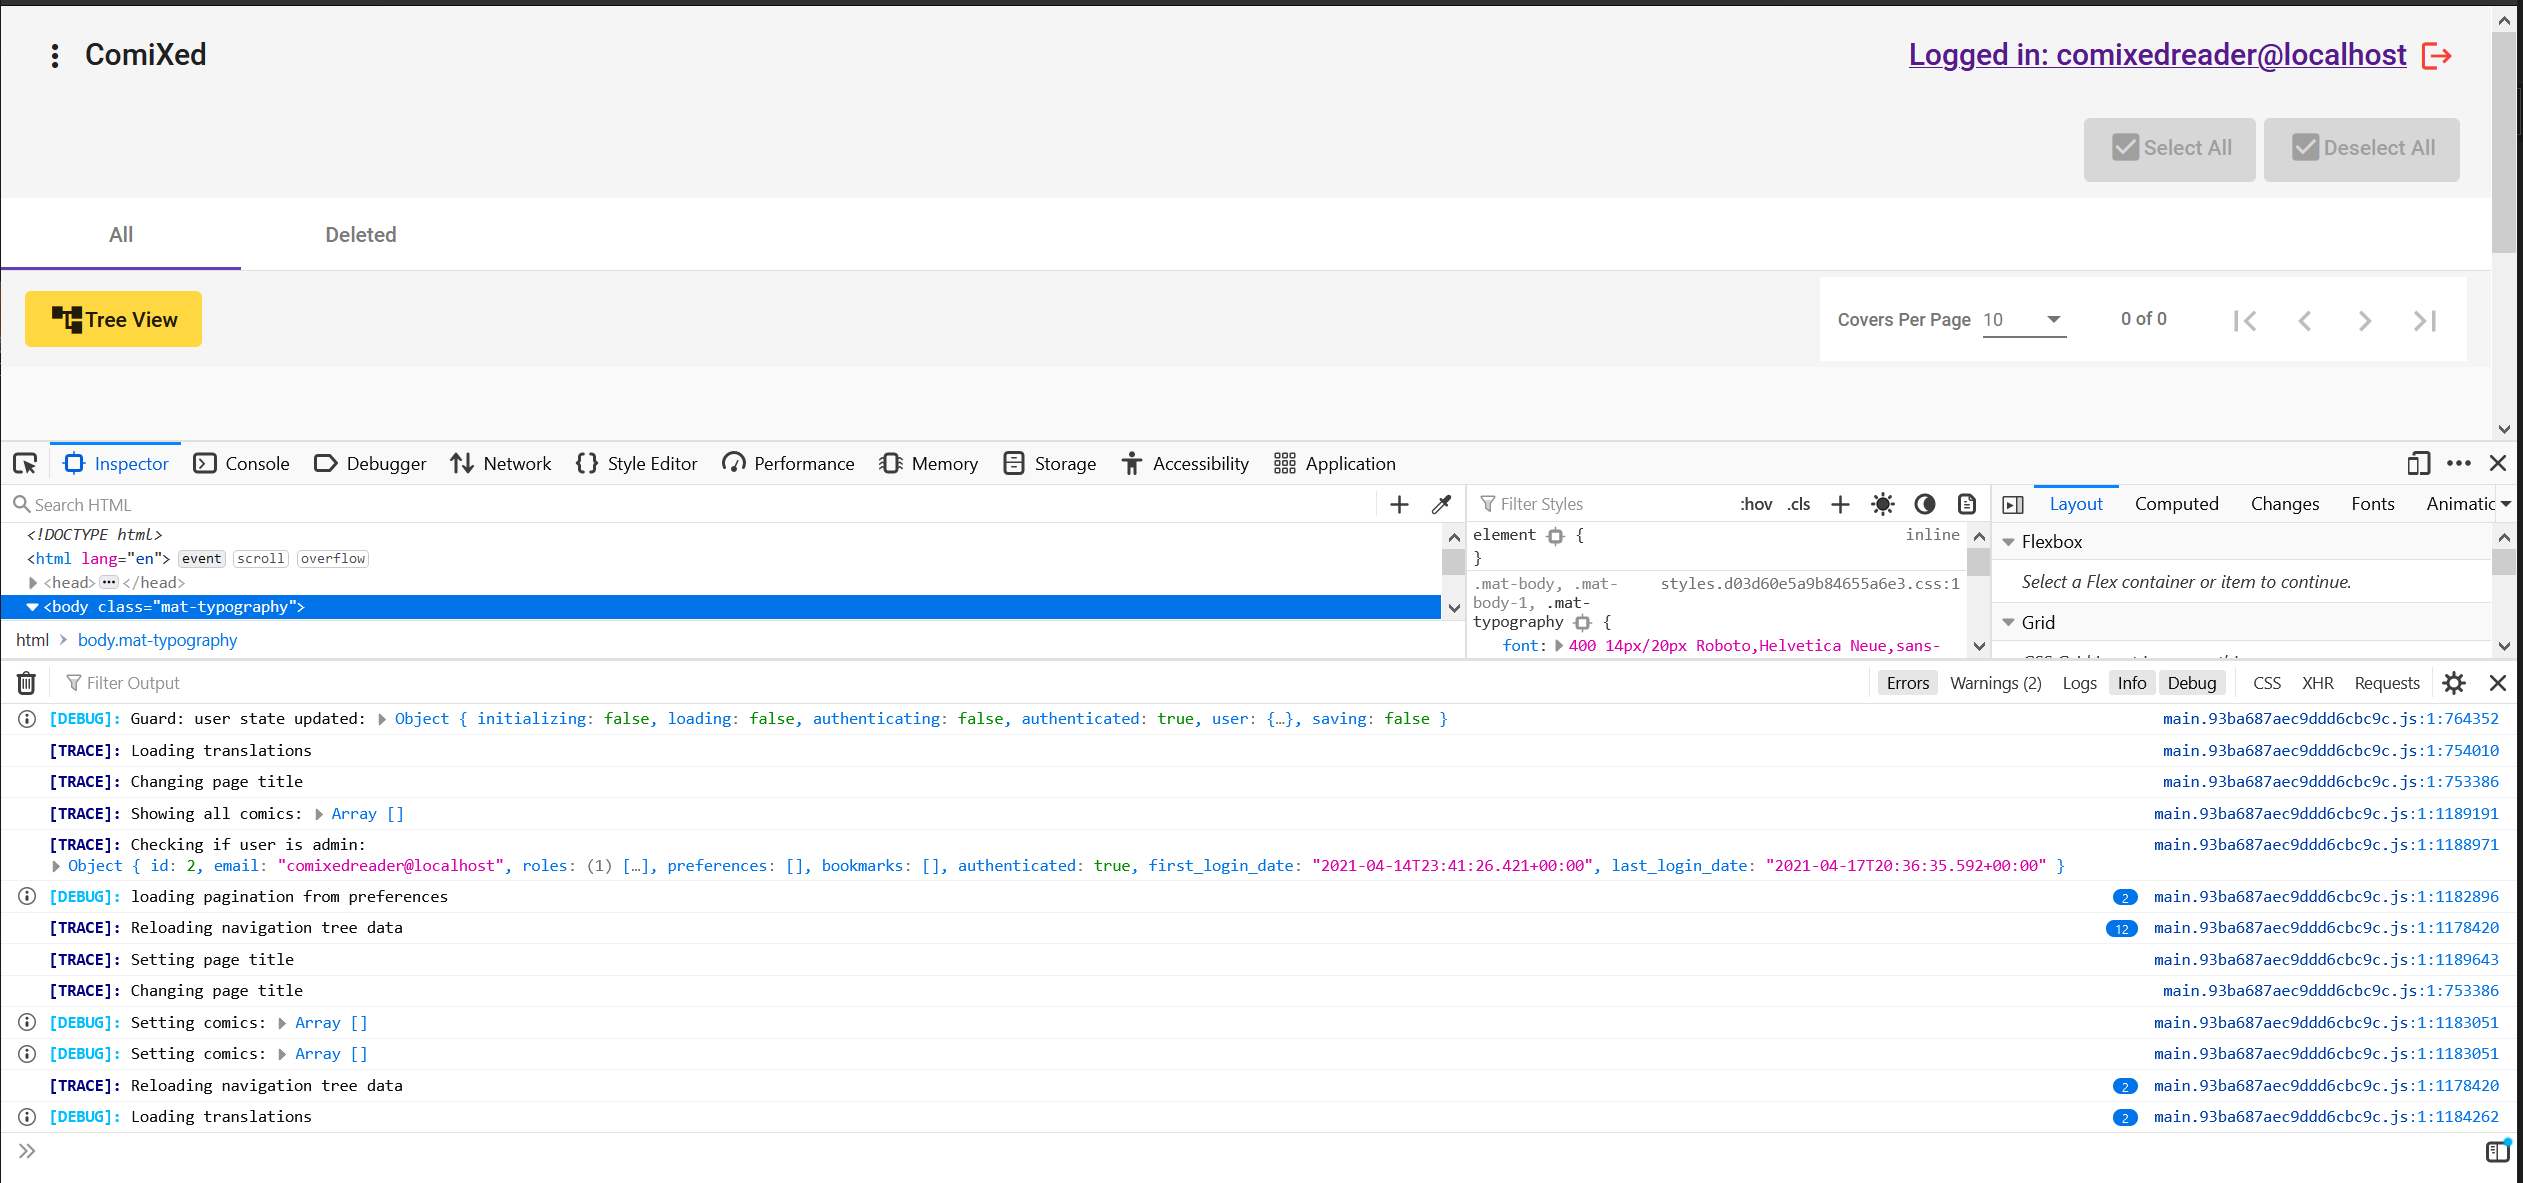This screenshot has width=2523, height=1183.
Task: Toggle the :hov pseudo-class panel
Action: click(1757, 504)
